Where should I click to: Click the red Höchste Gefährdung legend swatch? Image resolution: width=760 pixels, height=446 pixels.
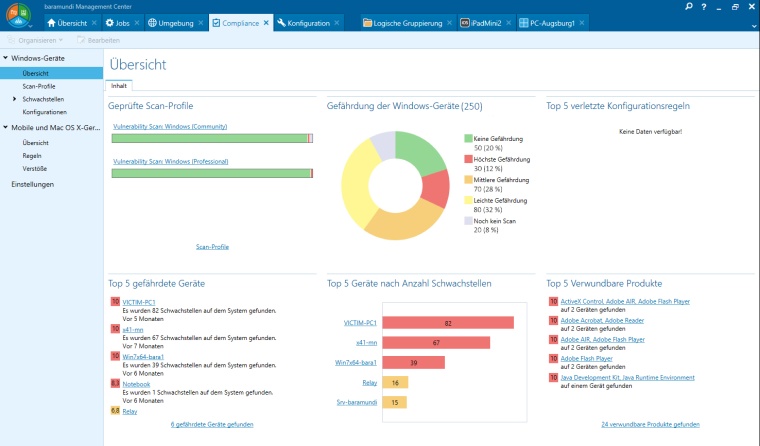[467, 159]
